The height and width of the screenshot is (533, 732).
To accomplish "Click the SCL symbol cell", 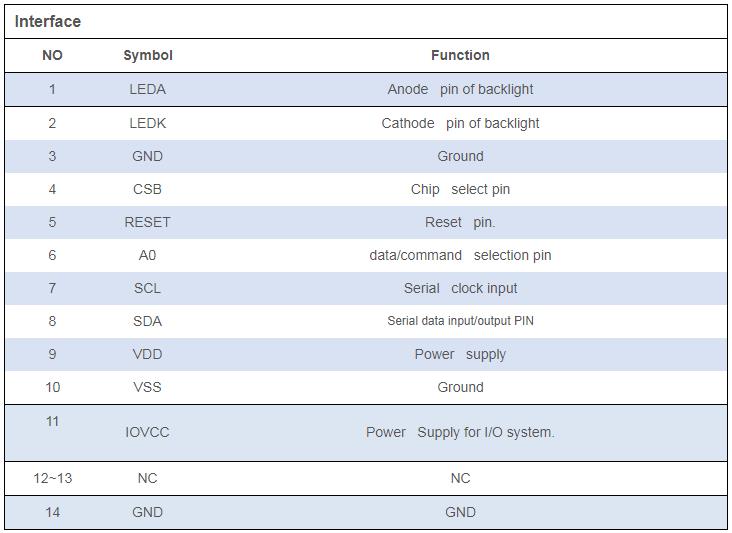I will tap(148, 288).
